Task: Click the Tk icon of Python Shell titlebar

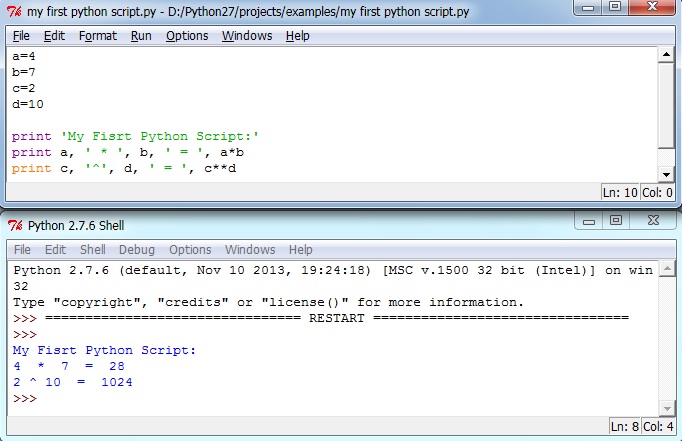Action: (x=15, y=225)
